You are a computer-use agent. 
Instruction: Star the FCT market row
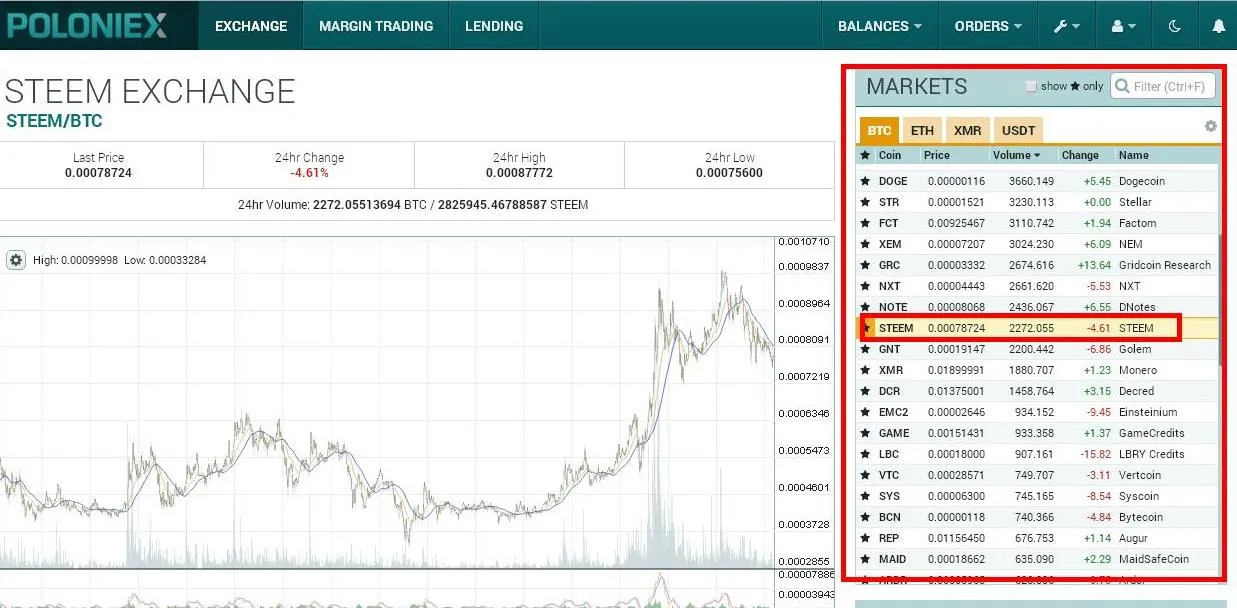tap(865, 223)
